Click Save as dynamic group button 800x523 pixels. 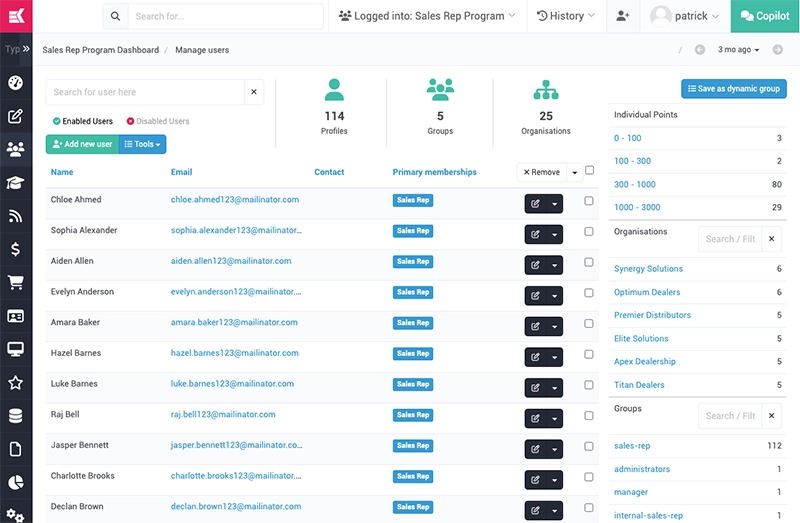(x=733, y=89)
